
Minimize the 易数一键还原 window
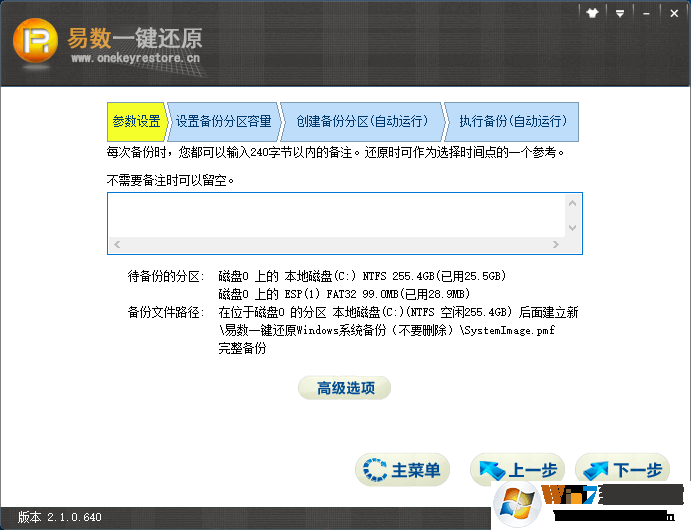click(646, 13)
